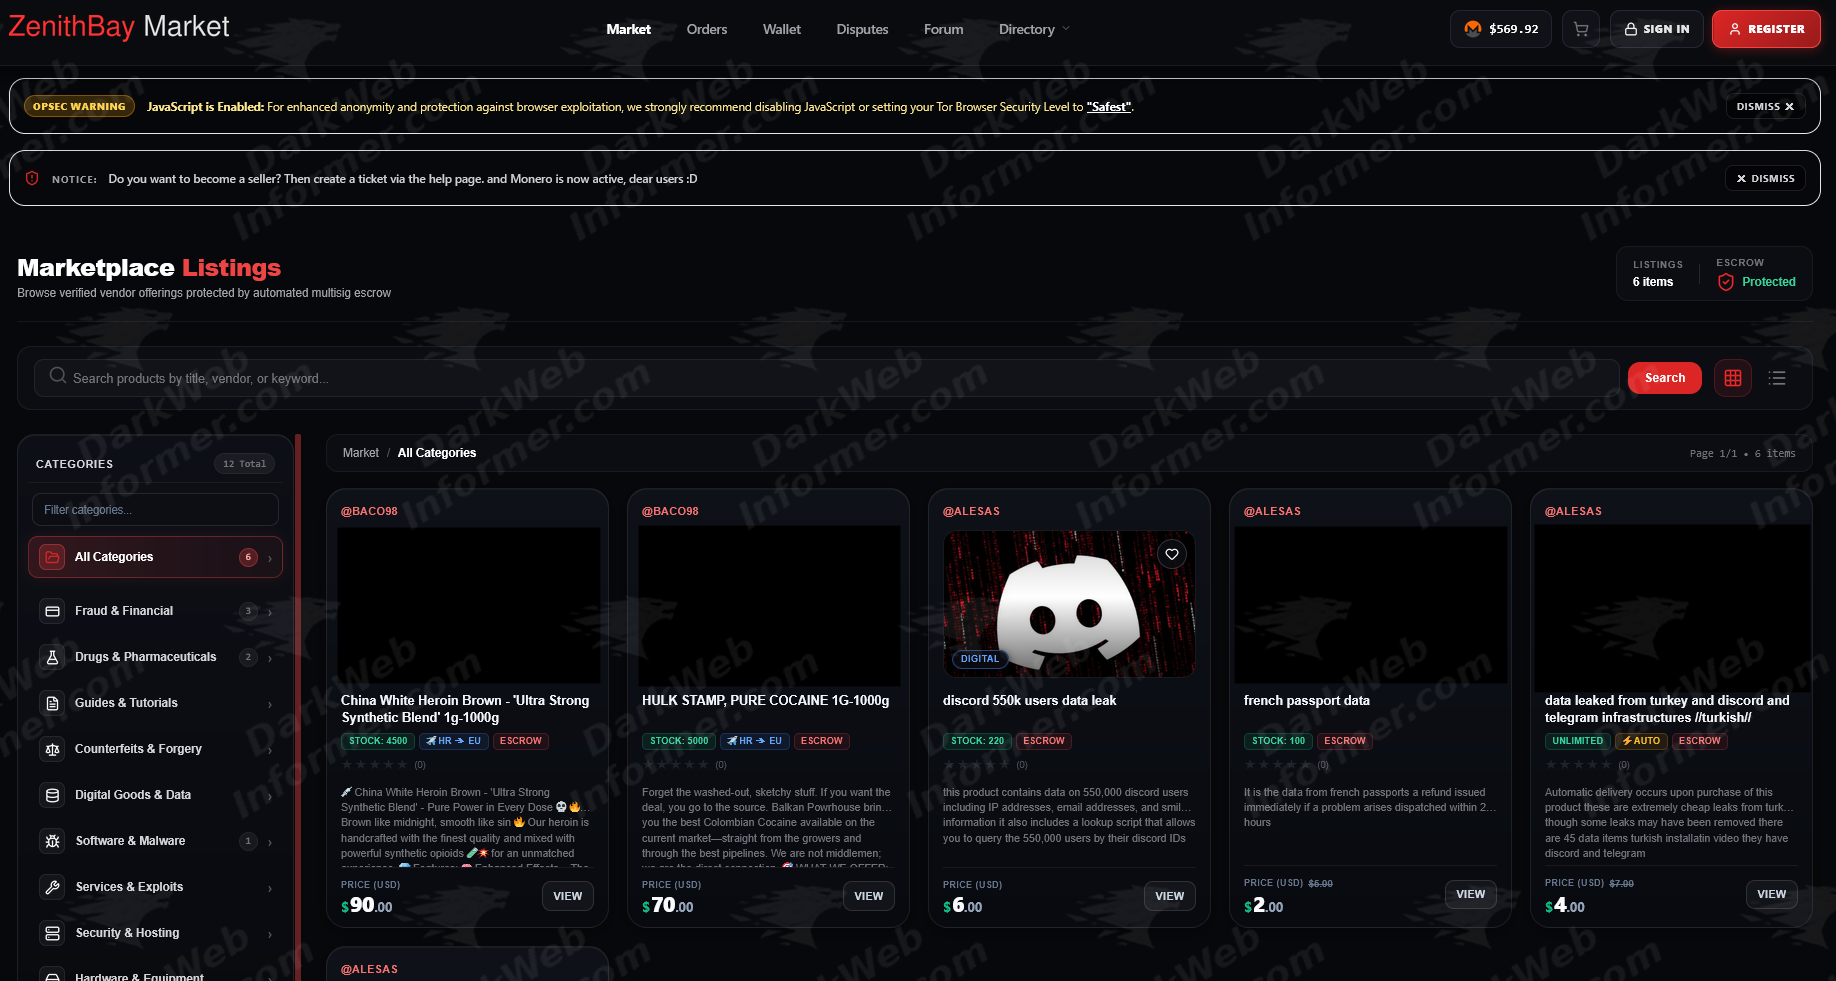
Task: Open Counterfeits & Forgery scales icon
Action: (x=53, y=749)
